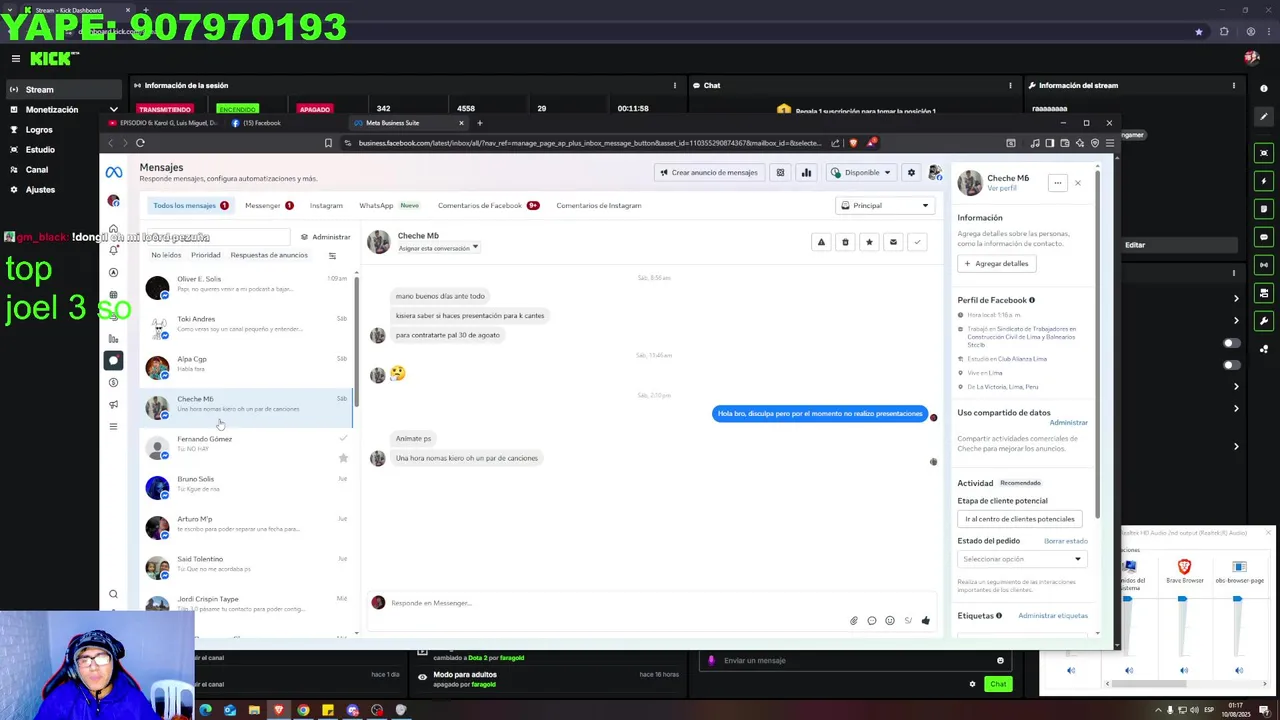The image size is (1280, 720).
Task: Open Seleccionar opción order status dropdown
Action: pyautogui.click(x=1021, y=559)
